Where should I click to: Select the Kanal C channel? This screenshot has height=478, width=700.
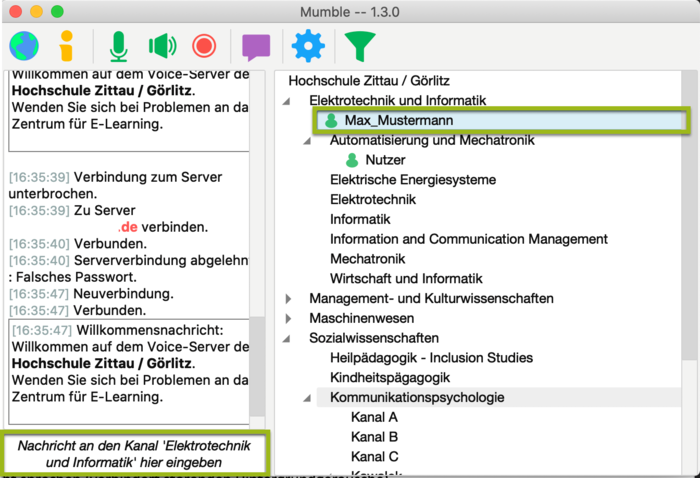[x=374, y=457]
